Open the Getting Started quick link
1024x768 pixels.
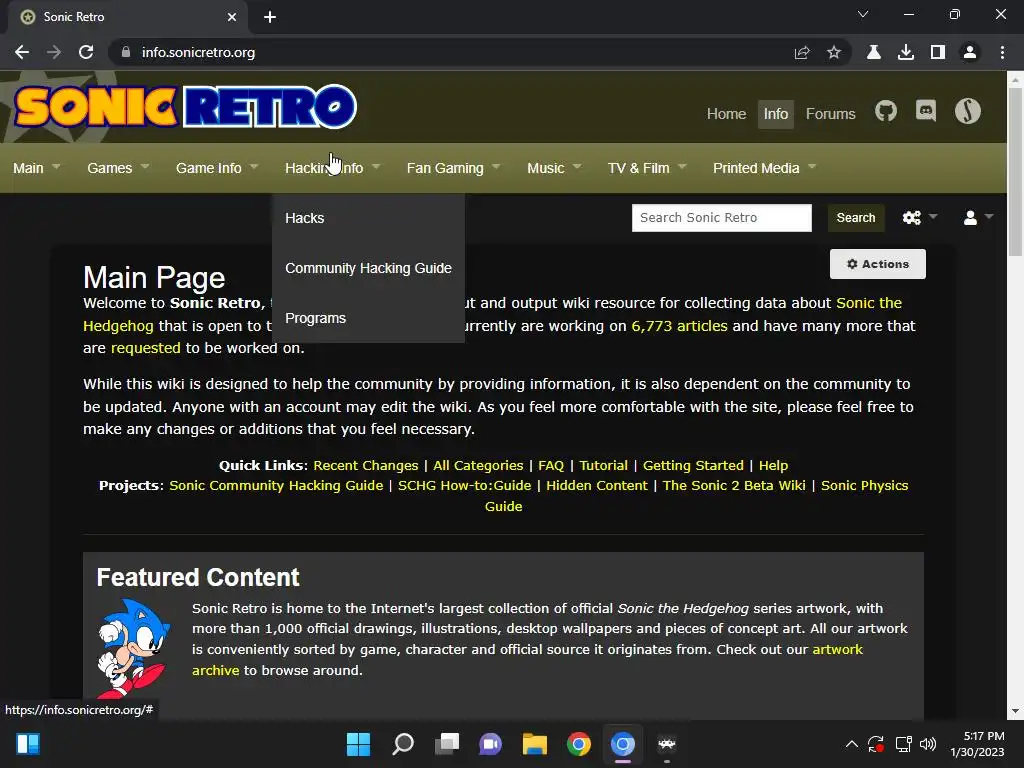tap(693, 466)
